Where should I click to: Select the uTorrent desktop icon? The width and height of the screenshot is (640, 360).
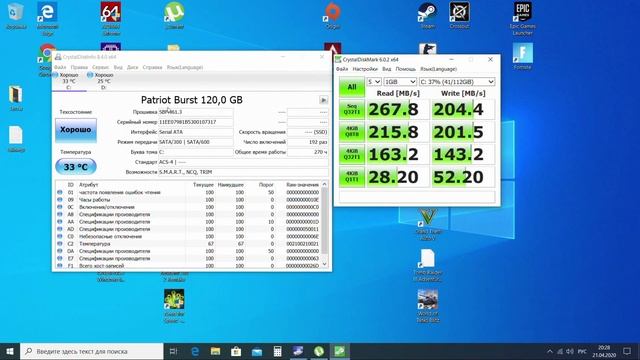tap(174, 16)
